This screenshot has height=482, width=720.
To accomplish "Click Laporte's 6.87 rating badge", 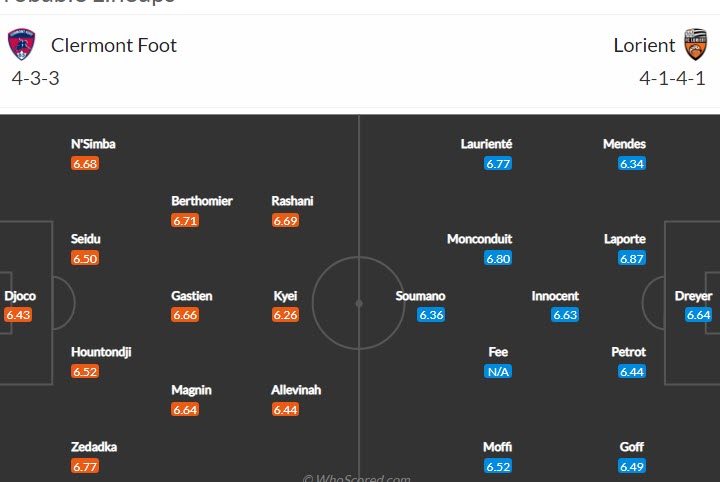I will tap(632, 258).
